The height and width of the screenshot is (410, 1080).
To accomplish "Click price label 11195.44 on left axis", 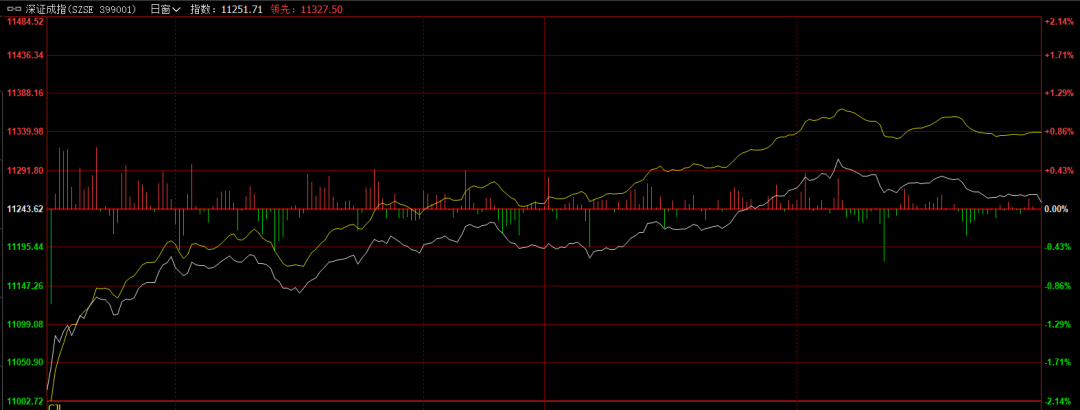I will click(x=25, y=246).
